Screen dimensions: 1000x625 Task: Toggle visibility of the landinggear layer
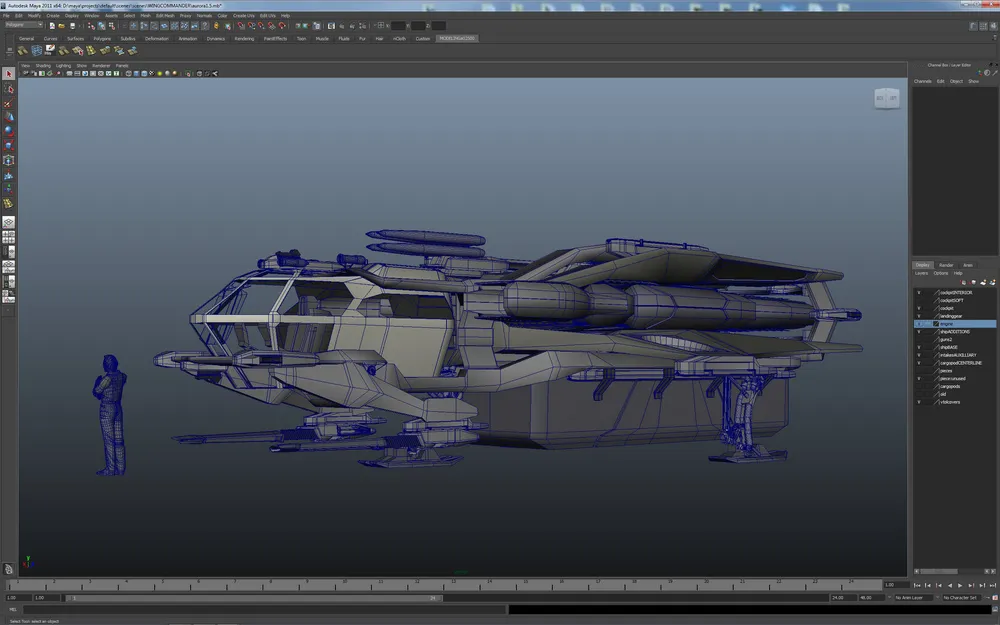click(x=919, y=316)
